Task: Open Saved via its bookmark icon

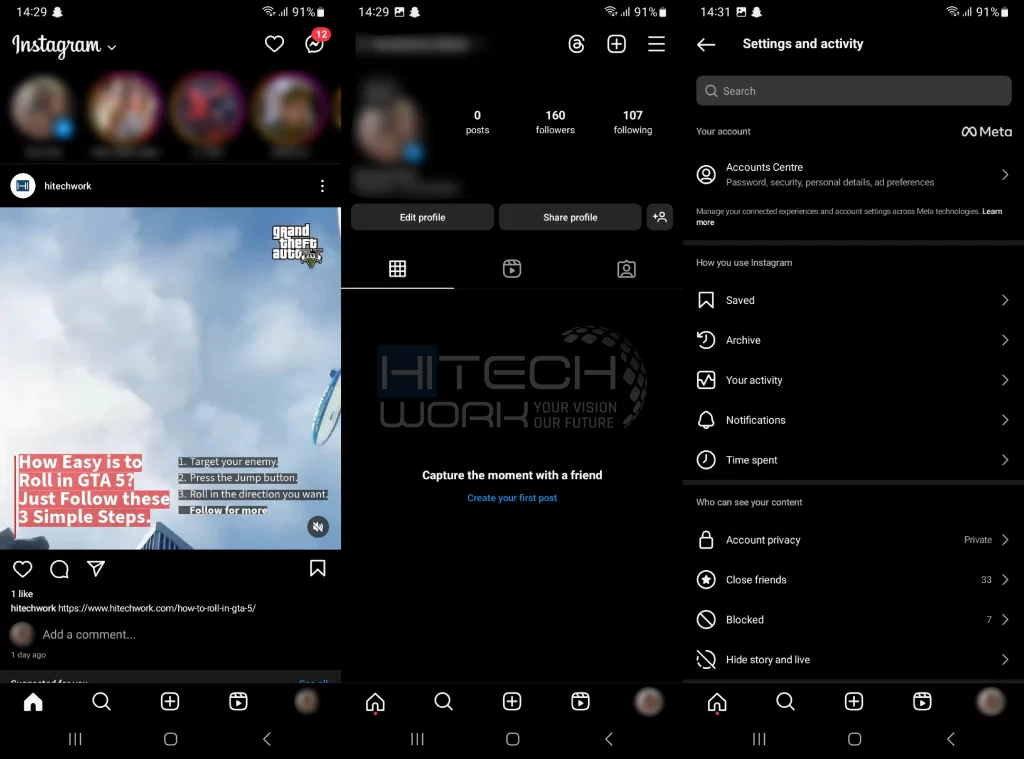Action: (x=706, y=300)
